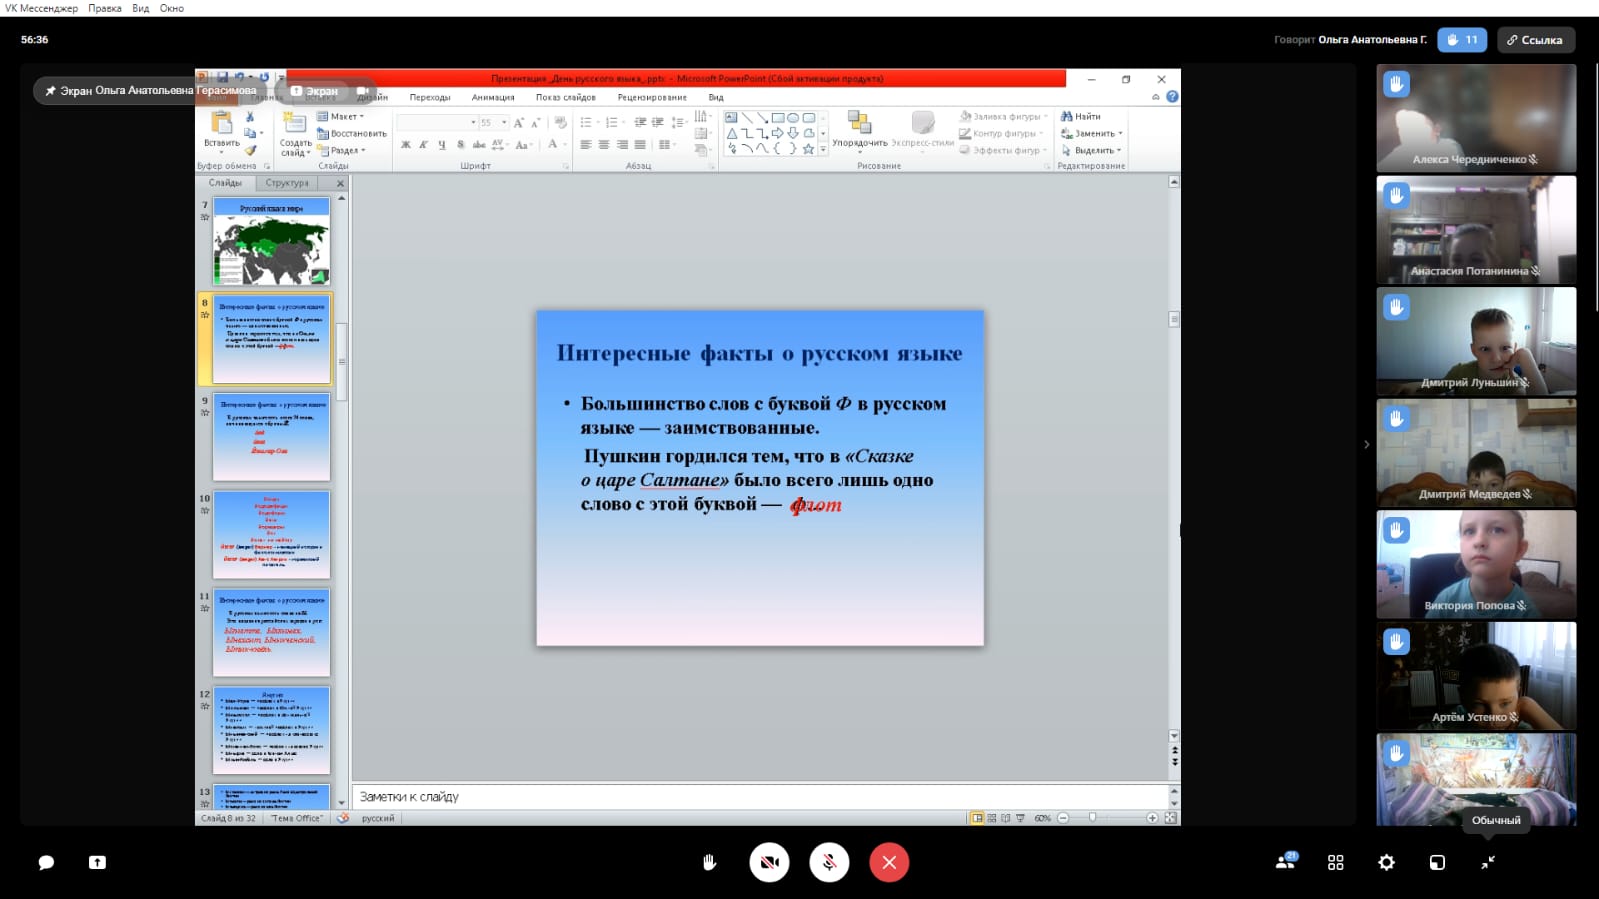This screenshot has height=899, width=1599.
Task: Open the Макет layout dropdown
Action: (341, 116)
